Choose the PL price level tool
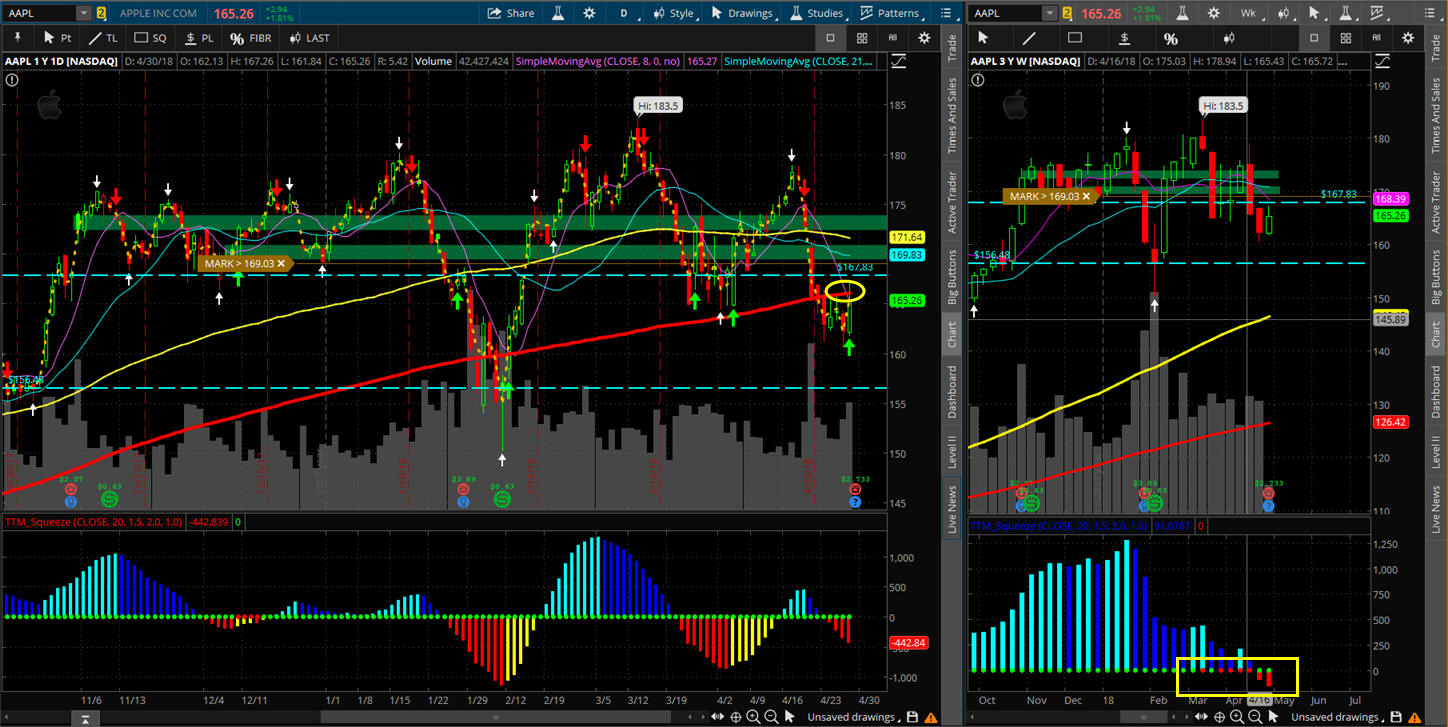This screenshot has width=1448, height=727. pos(199,38)
